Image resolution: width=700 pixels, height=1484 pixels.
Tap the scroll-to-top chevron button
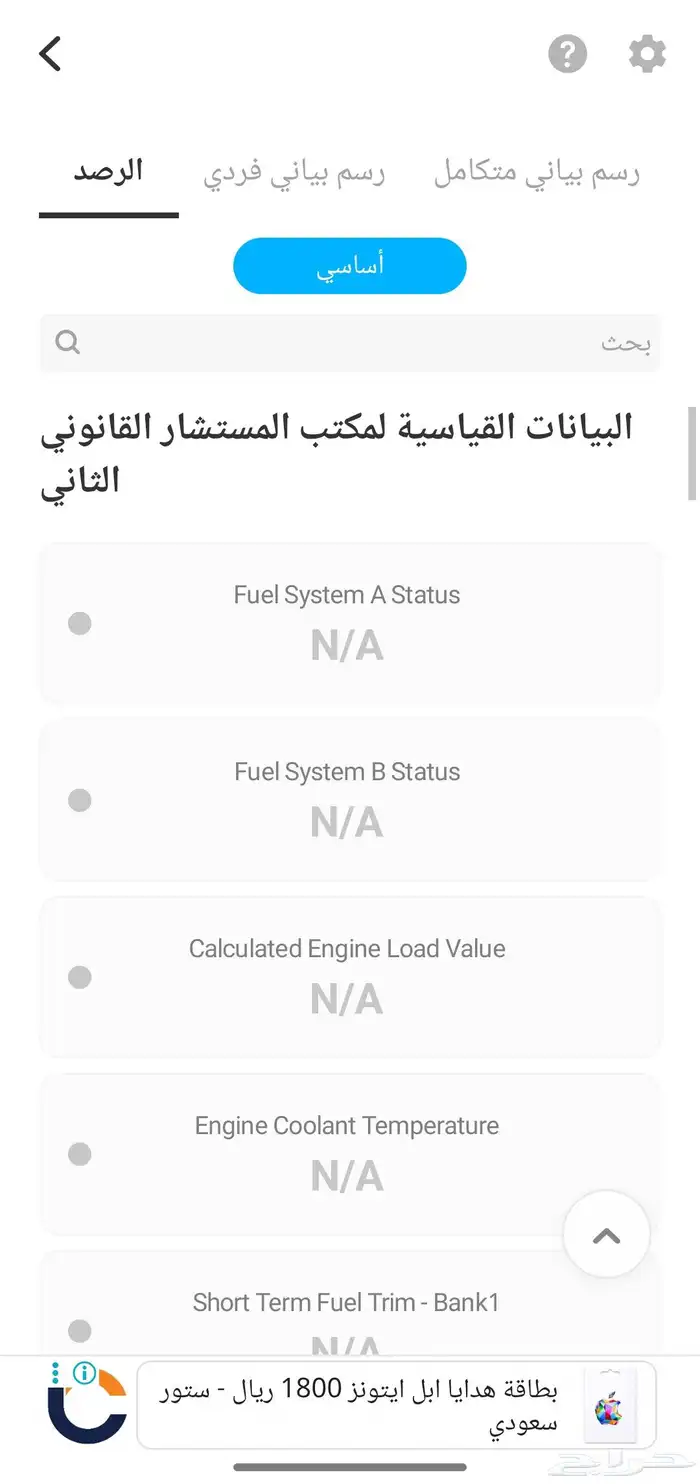(x=606, y=1234)
